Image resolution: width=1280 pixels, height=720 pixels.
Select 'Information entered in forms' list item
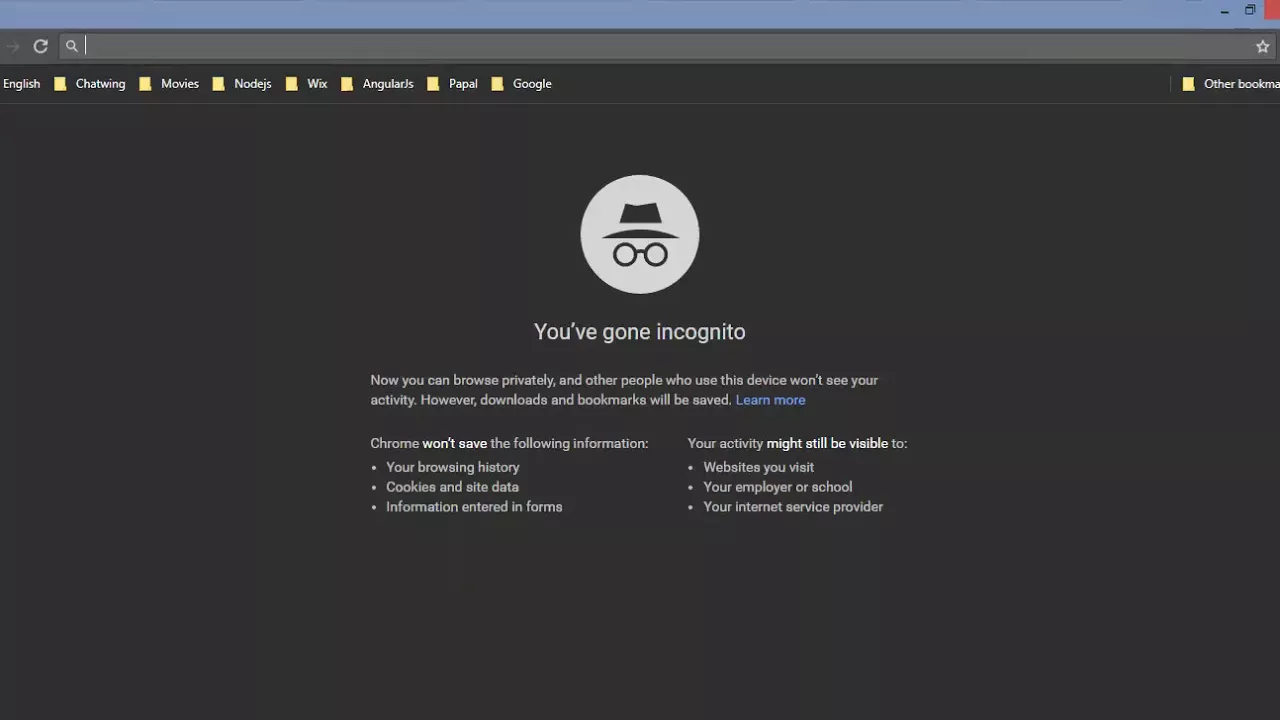[474, 507]
